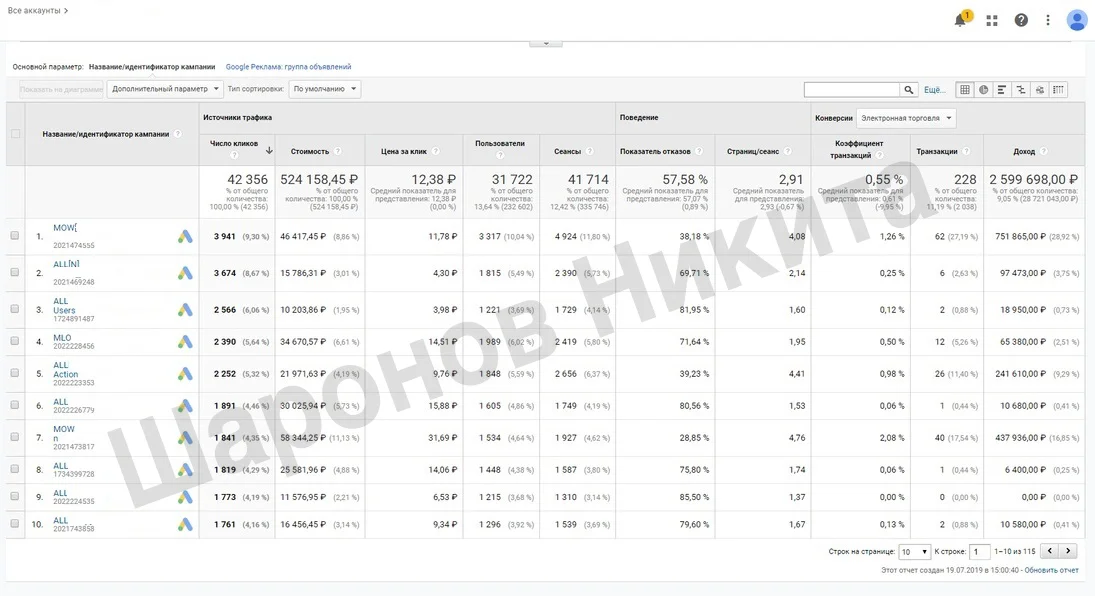Tick the checkbox for row 5 ALL Action
1095x596 pixels.
pos(15,374)
